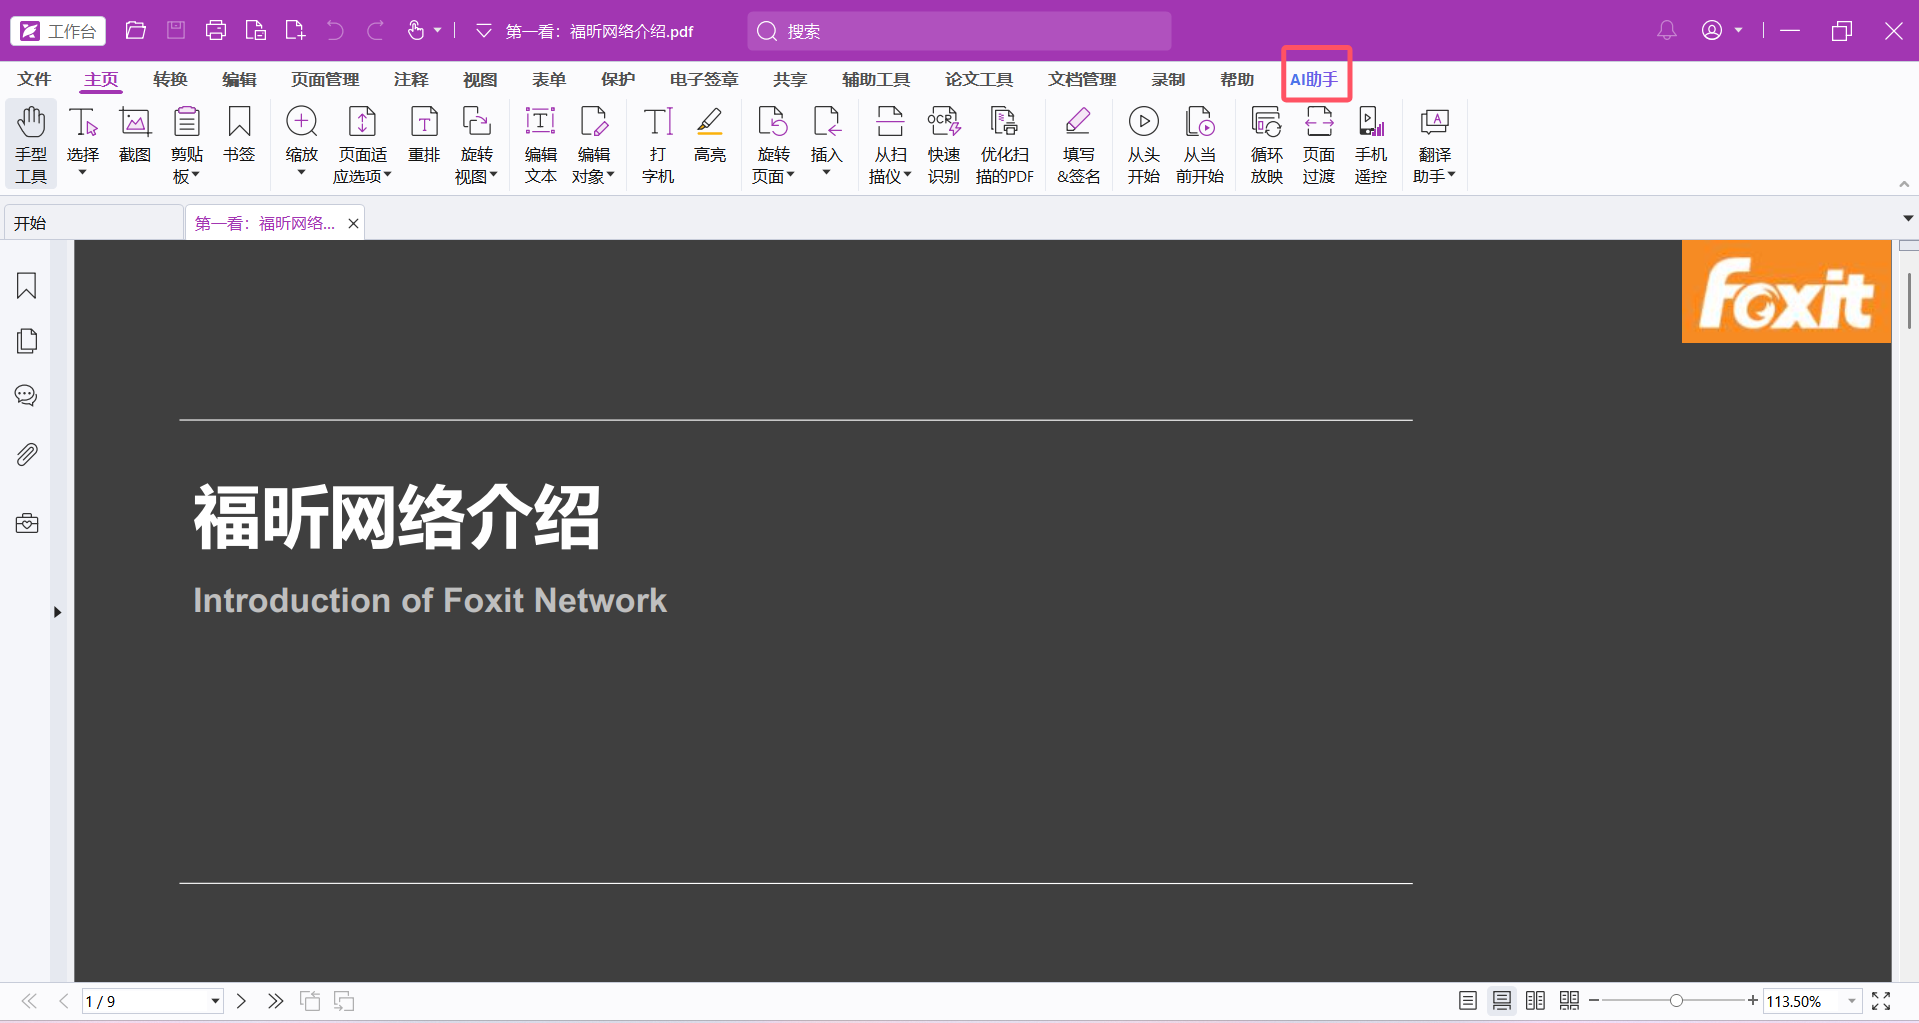This screenshot has width=1919, height=1023.
Task: Select continuous page view mode
Action: (x=1502, y=1001)
